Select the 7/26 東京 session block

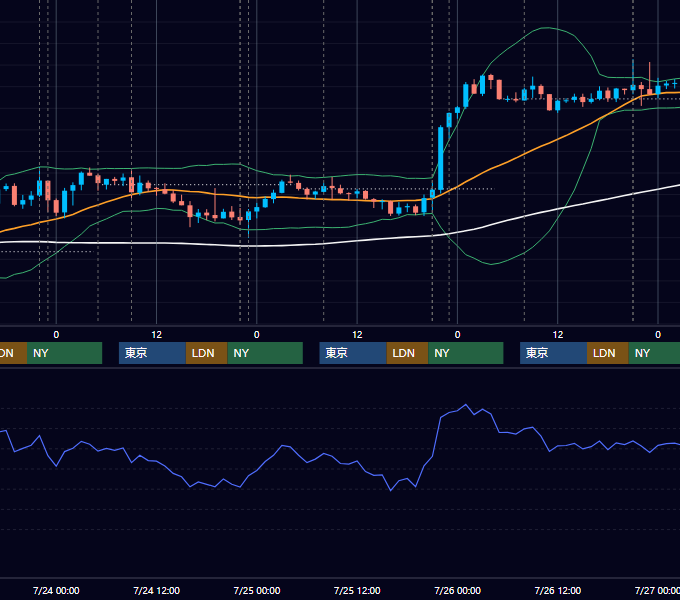coord(553,353)
